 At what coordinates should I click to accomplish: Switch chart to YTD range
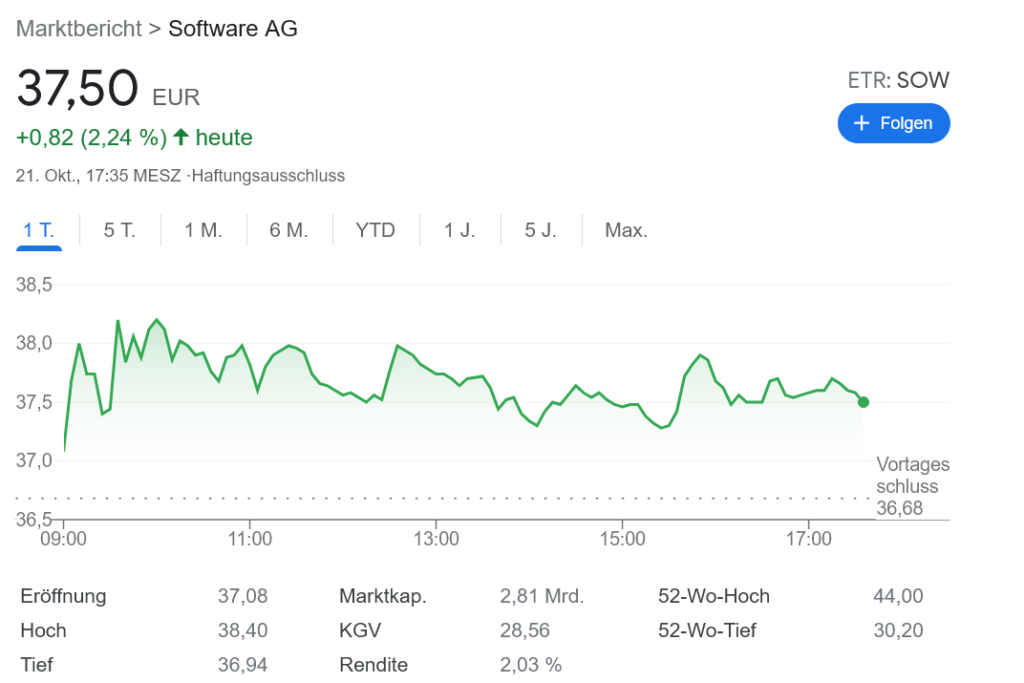(375, 230)
